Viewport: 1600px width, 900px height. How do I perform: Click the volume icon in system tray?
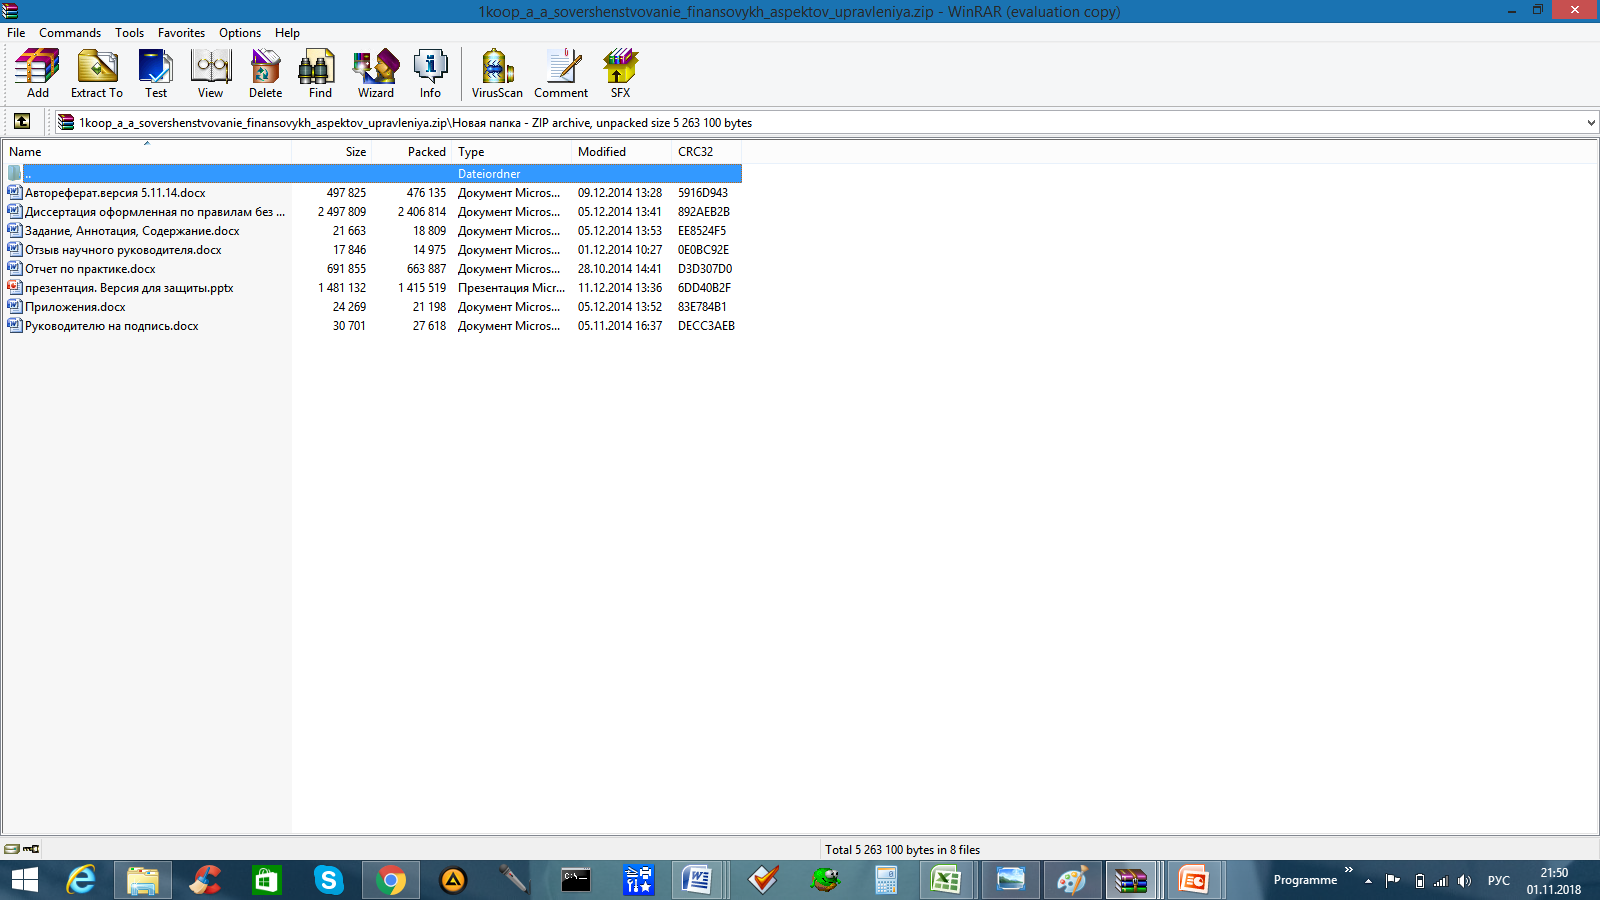point(1464,881)
